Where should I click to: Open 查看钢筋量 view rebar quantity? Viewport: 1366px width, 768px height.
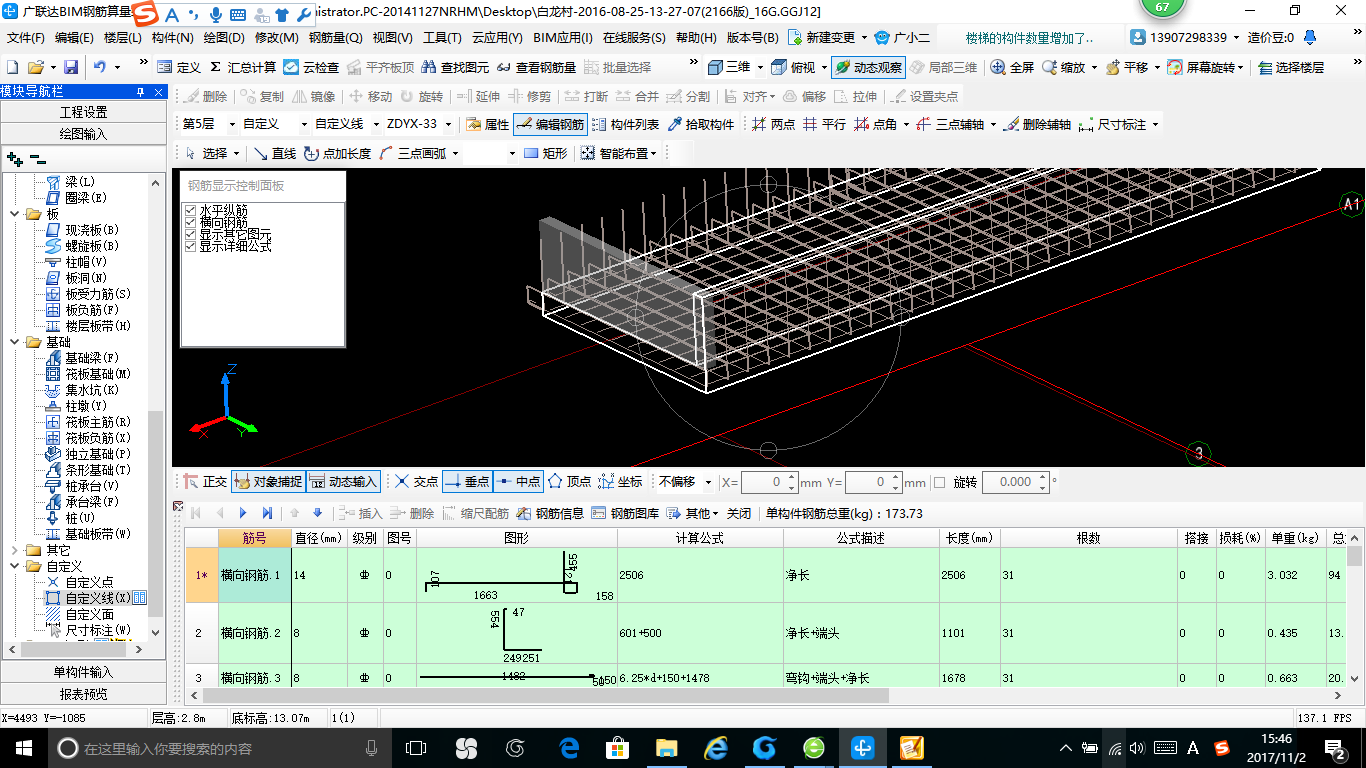(x=535, y=67)
